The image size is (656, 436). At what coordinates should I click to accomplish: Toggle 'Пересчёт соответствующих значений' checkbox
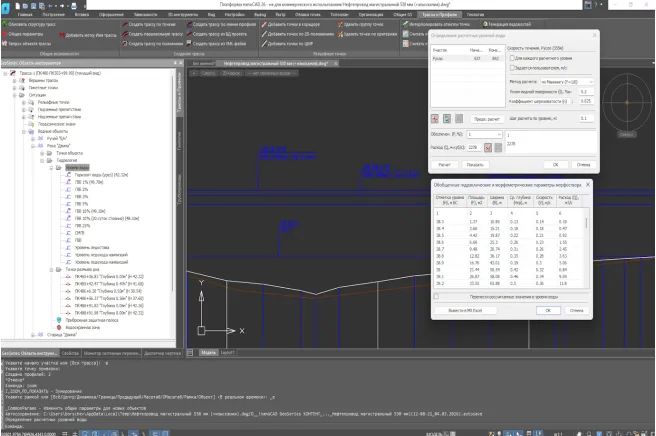(436, 296)
